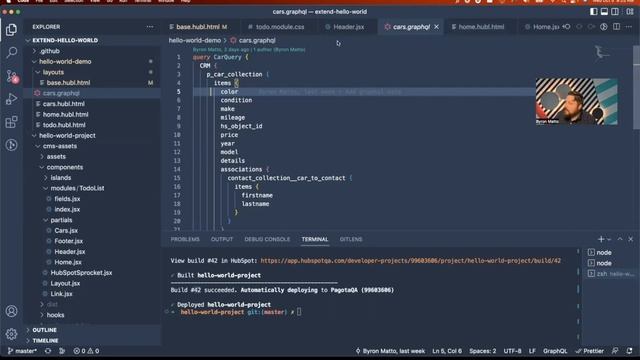Open fields.jsx in TodoList module
The image size is (640, 360).
pyautogui.click(x=92, y=199)
